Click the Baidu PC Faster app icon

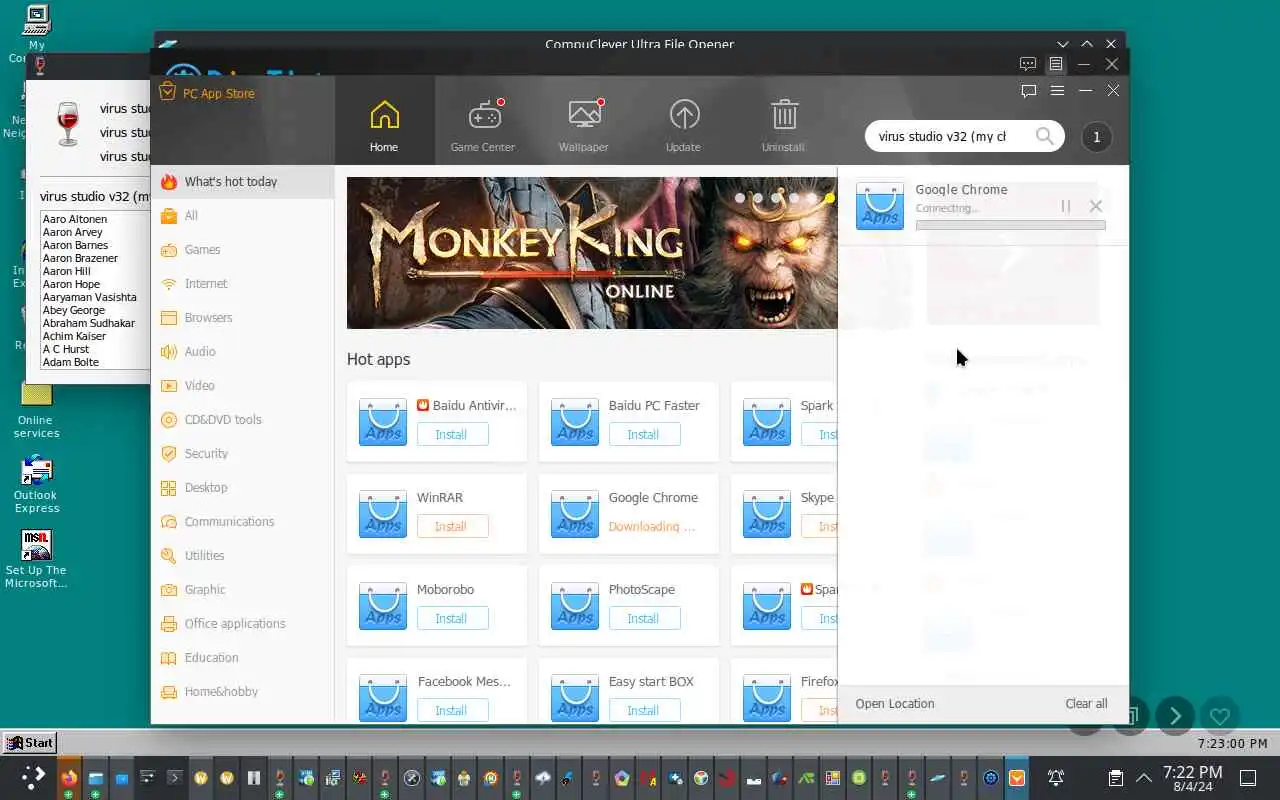(575, 422)
